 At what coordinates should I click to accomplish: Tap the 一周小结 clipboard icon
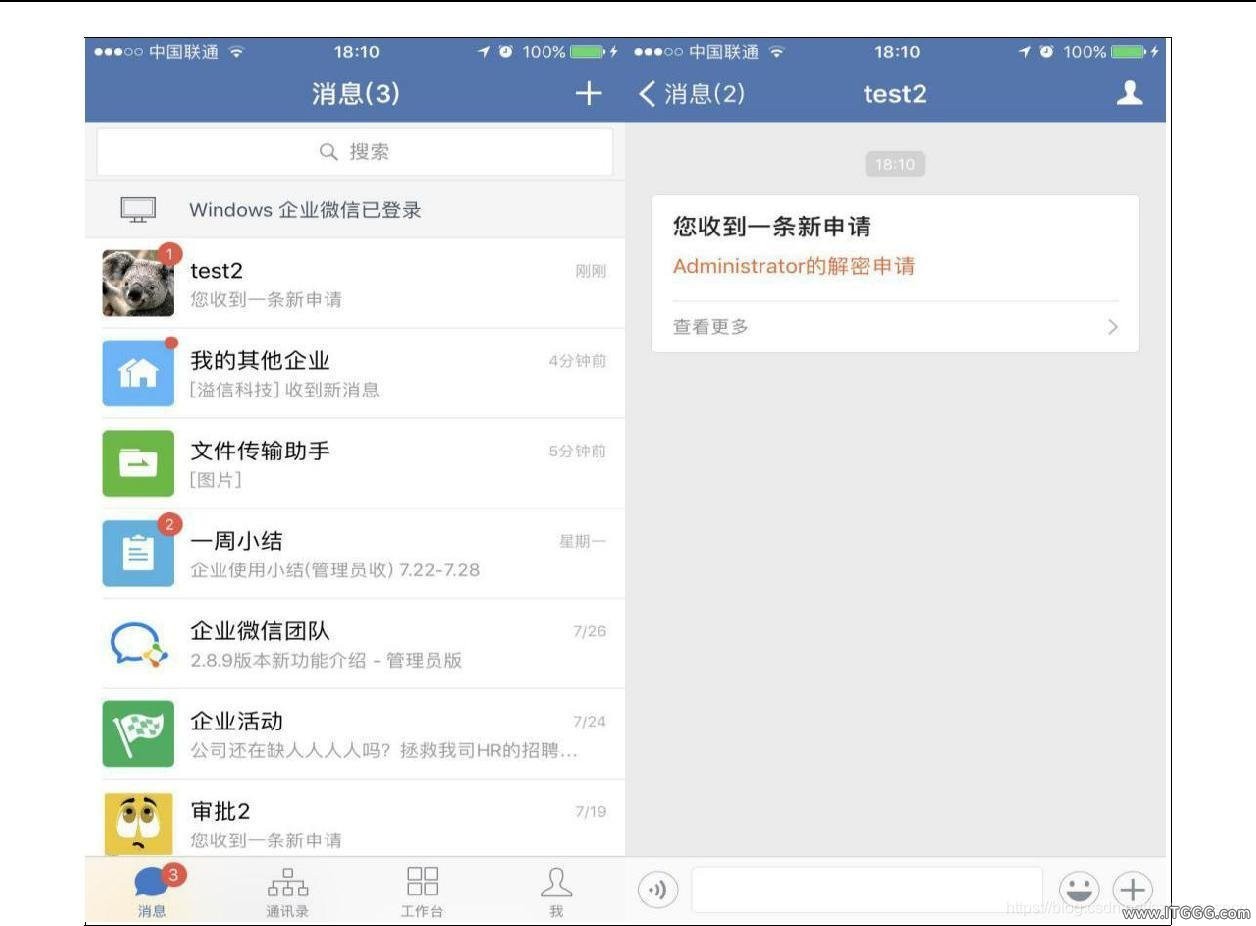coord(138,553)
